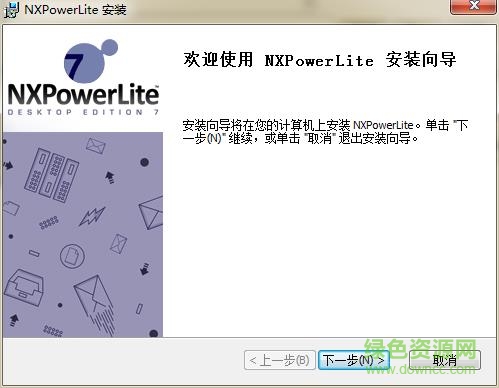
Task: Click the 取消 cancel button
Action: coord(445,360)
